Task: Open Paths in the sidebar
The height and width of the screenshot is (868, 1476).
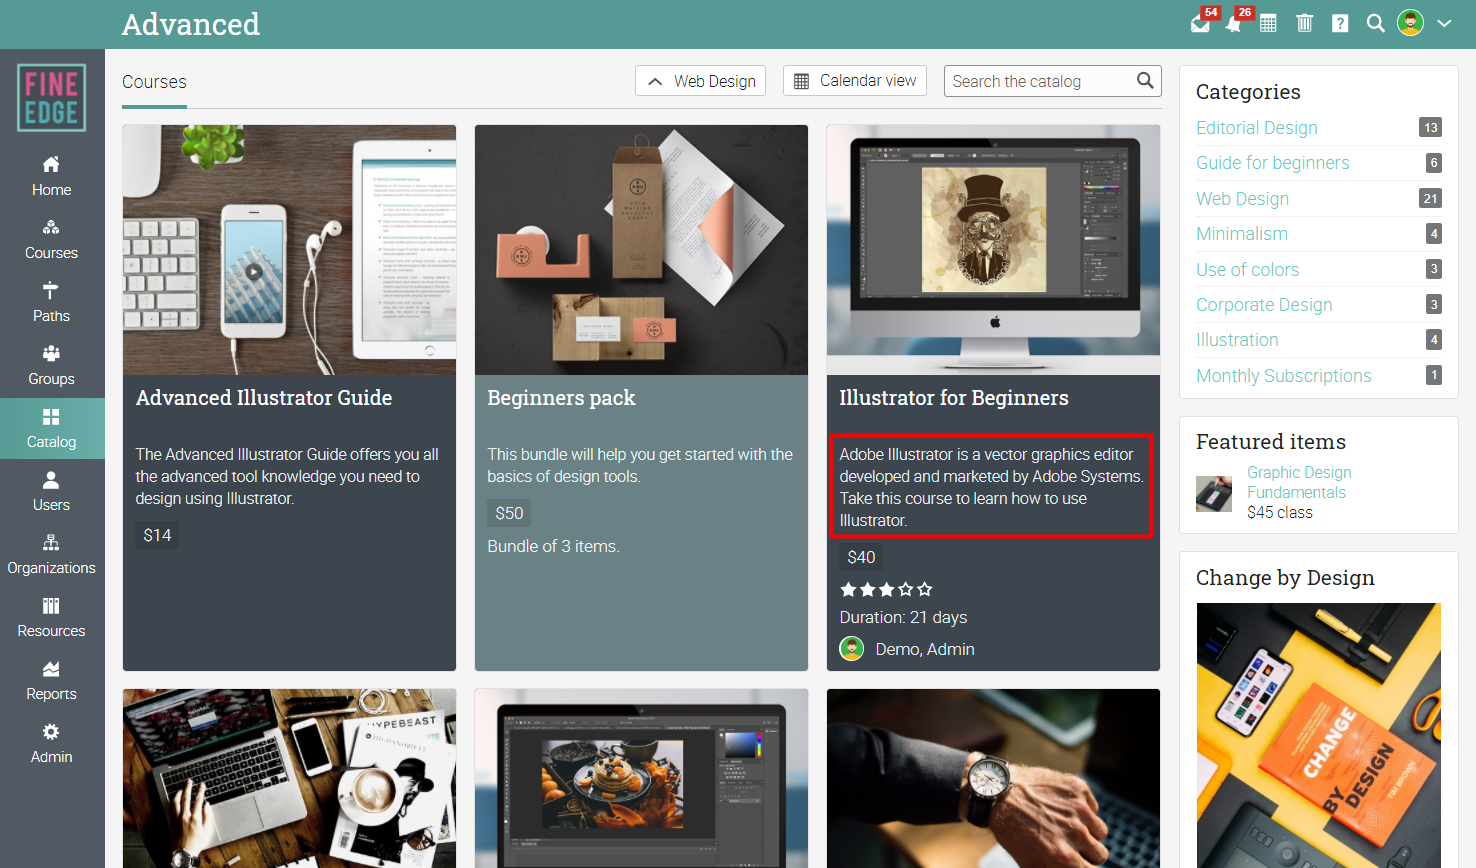Action: coord(51,302)
